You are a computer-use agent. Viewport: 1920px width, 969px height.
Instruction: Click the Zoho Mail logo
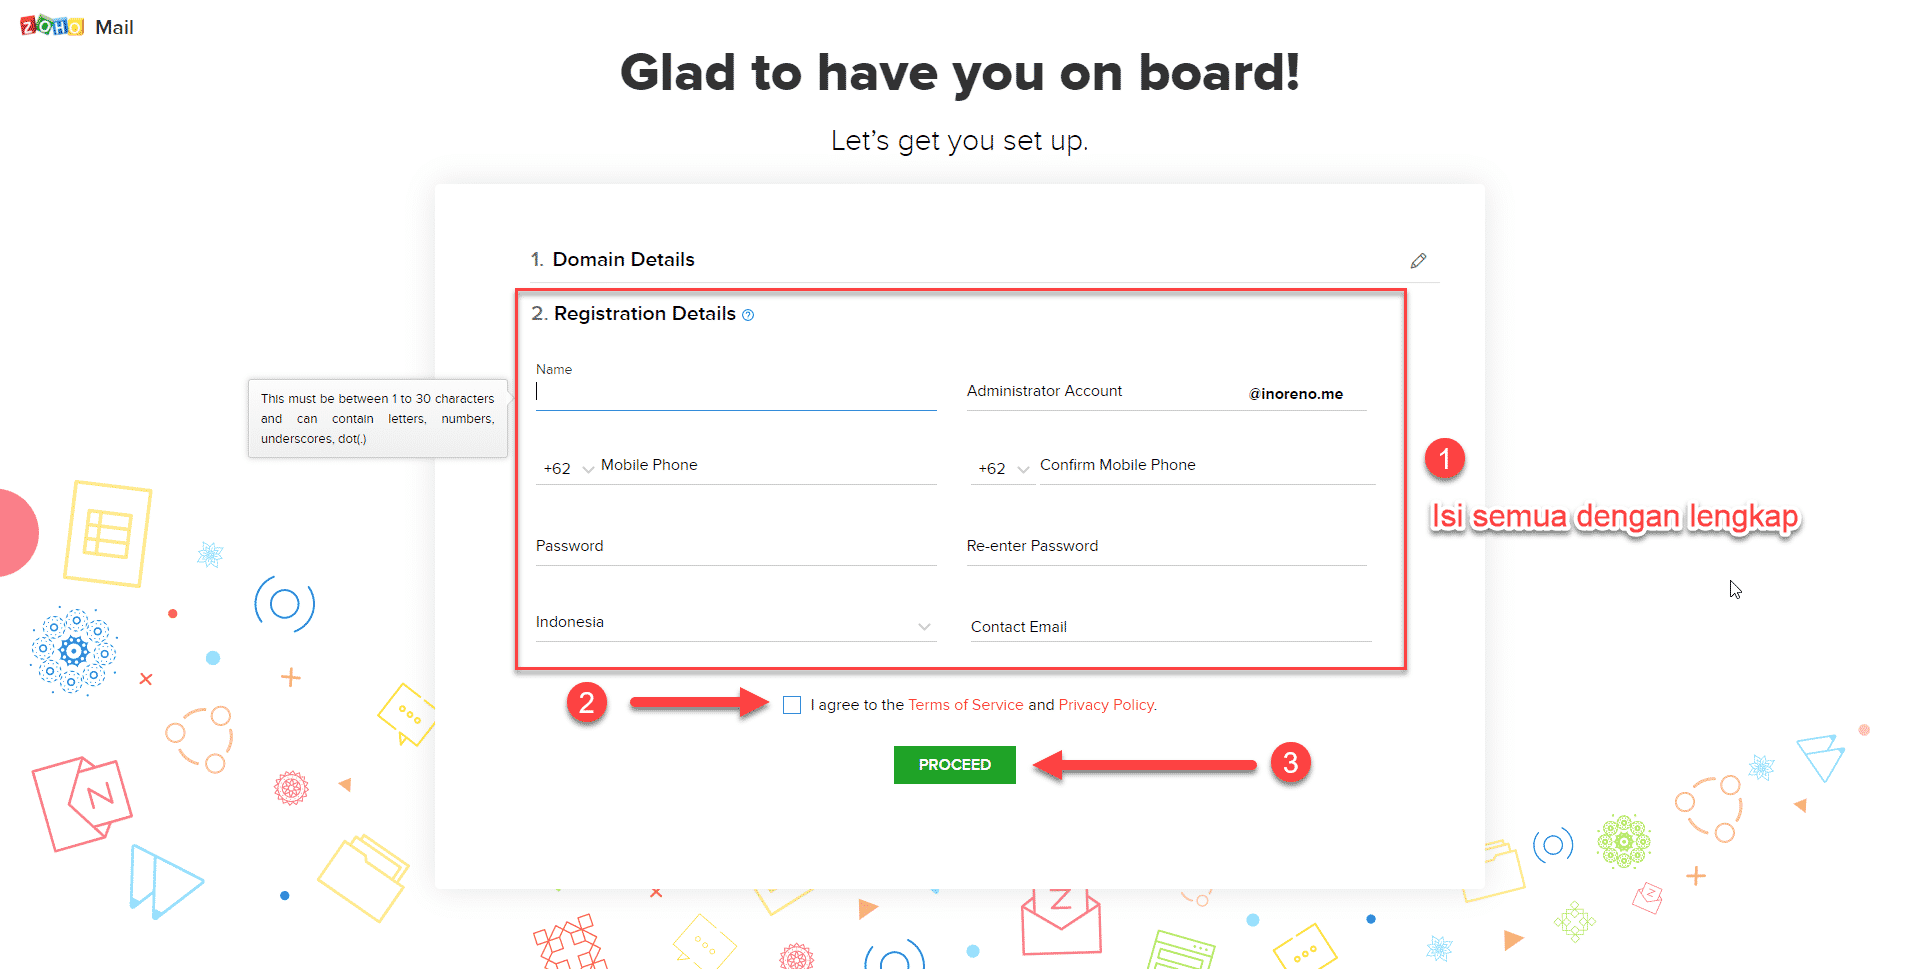tap(77, 27)
